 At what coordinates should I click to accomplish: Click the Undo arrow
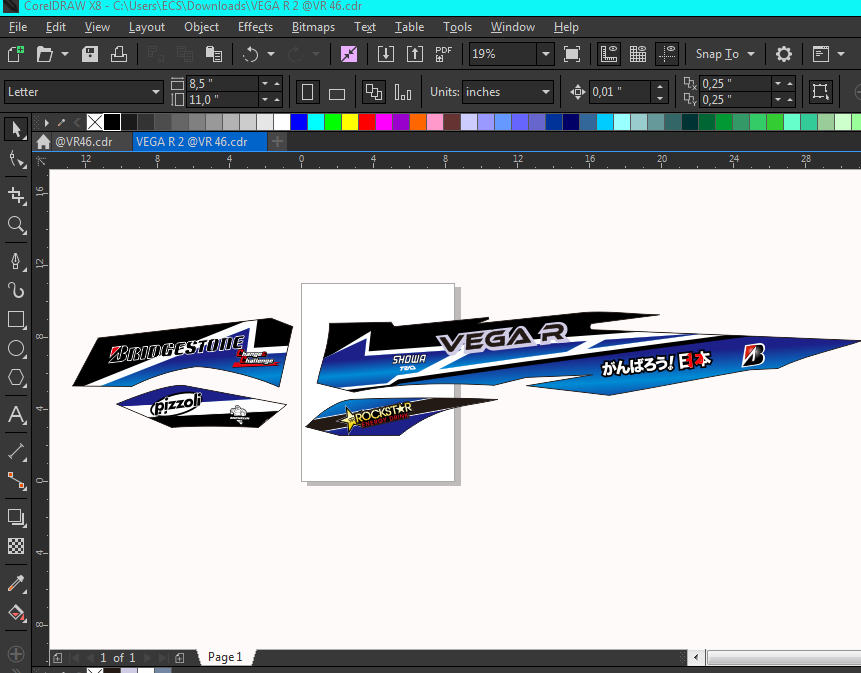(x=250, y=54)
